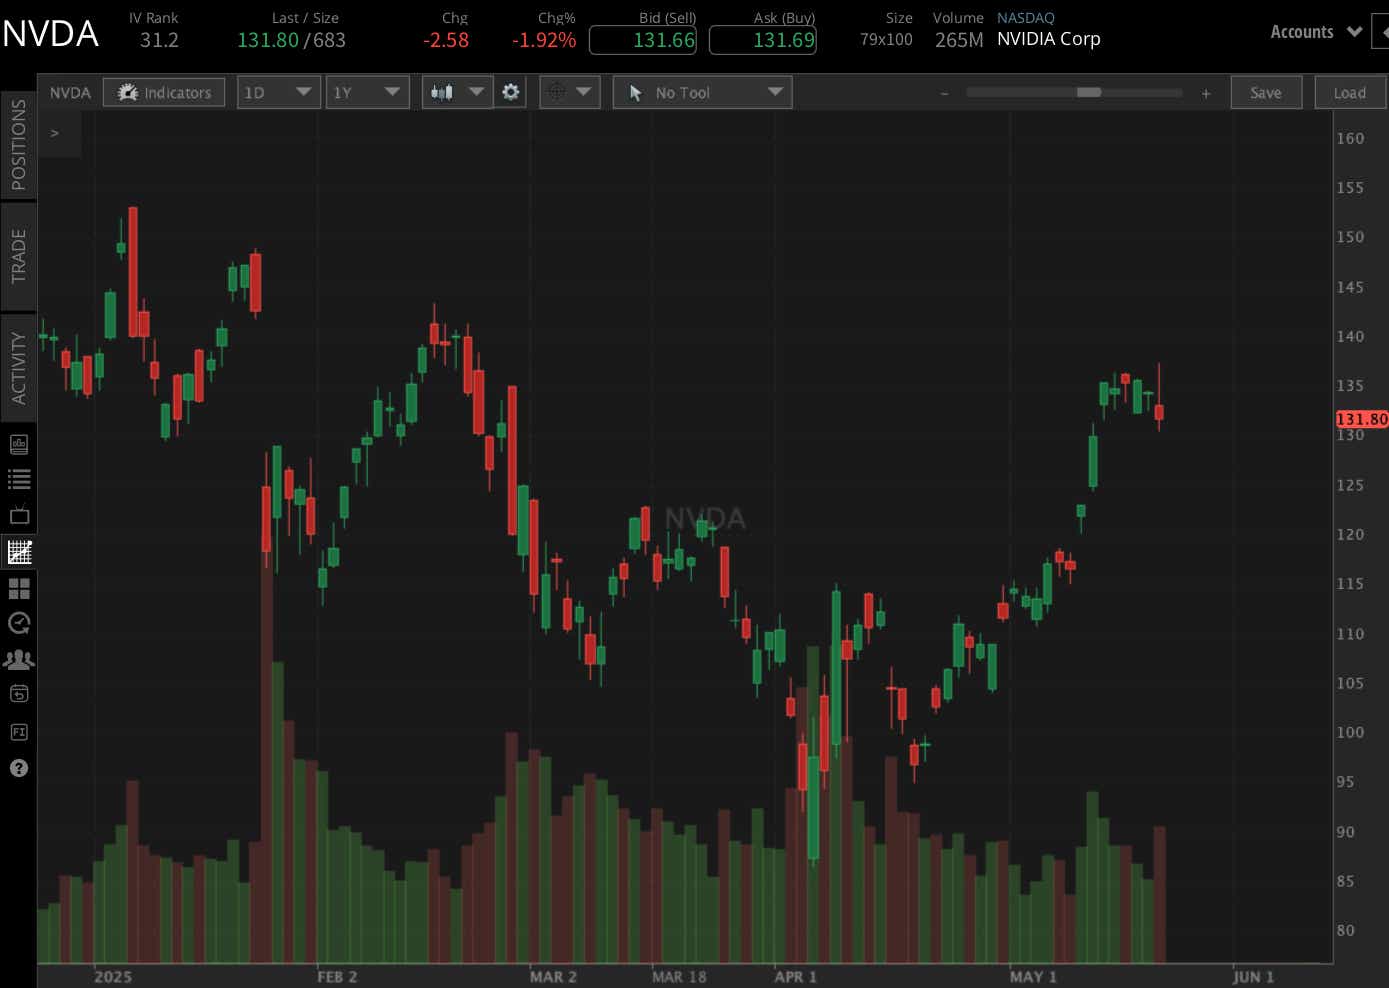Open the social/follow traders icon
Image resolution: width=1389 pixels, height=988 pixels.
[x=19, y=659]
